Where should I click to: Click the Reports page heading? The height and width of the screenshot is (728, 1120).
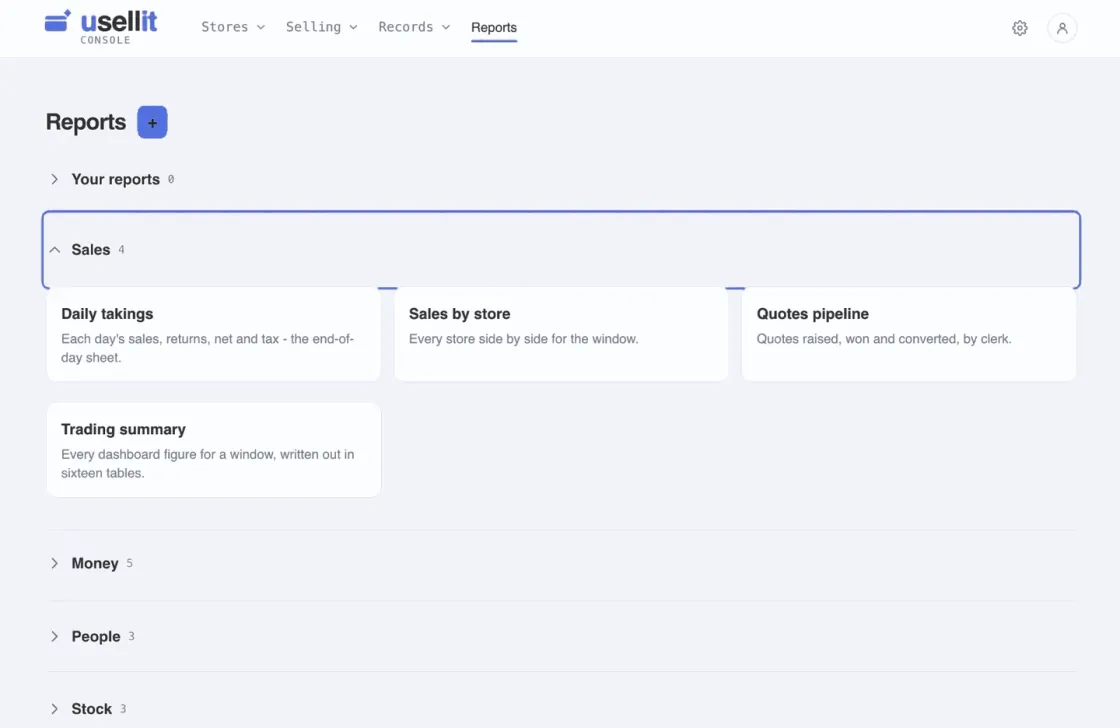click(86, 122)
